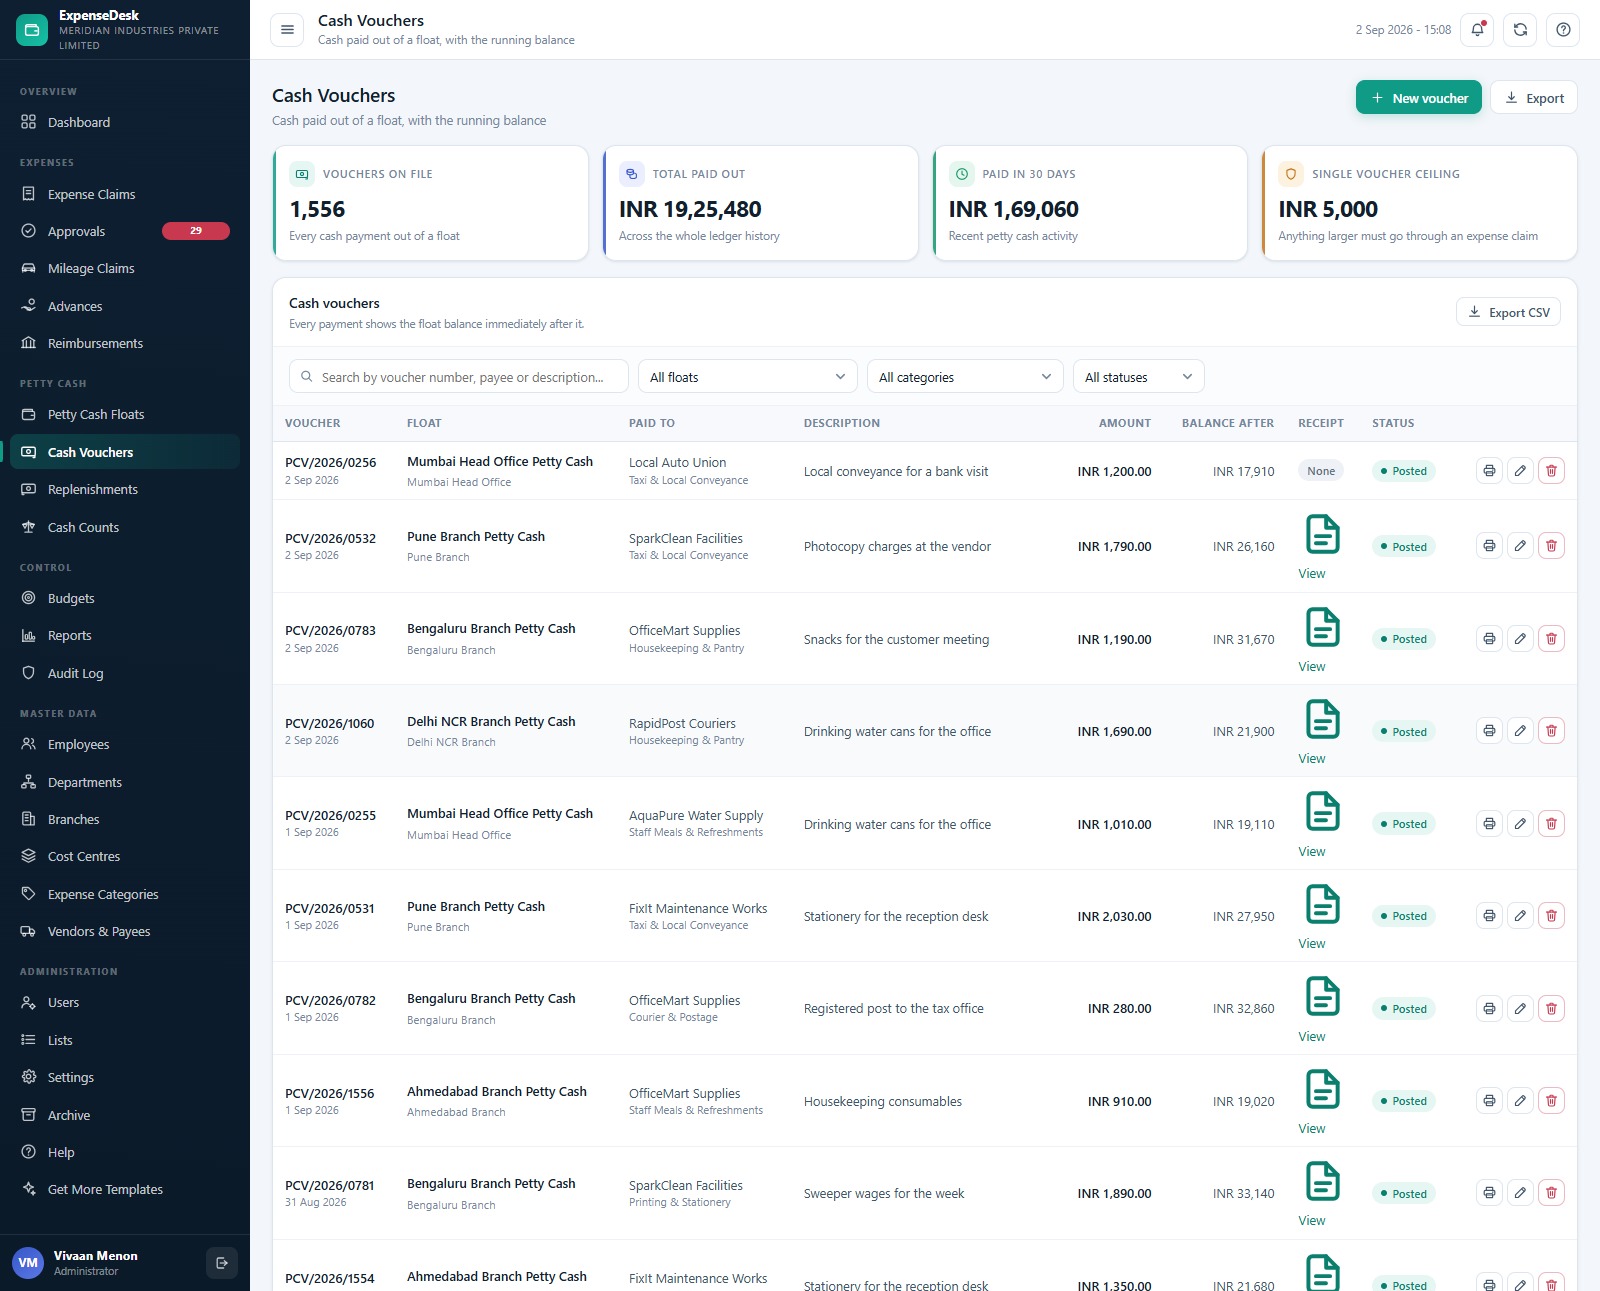
Task: Print voucher PCV/2026/0256
Action: 1489,471
